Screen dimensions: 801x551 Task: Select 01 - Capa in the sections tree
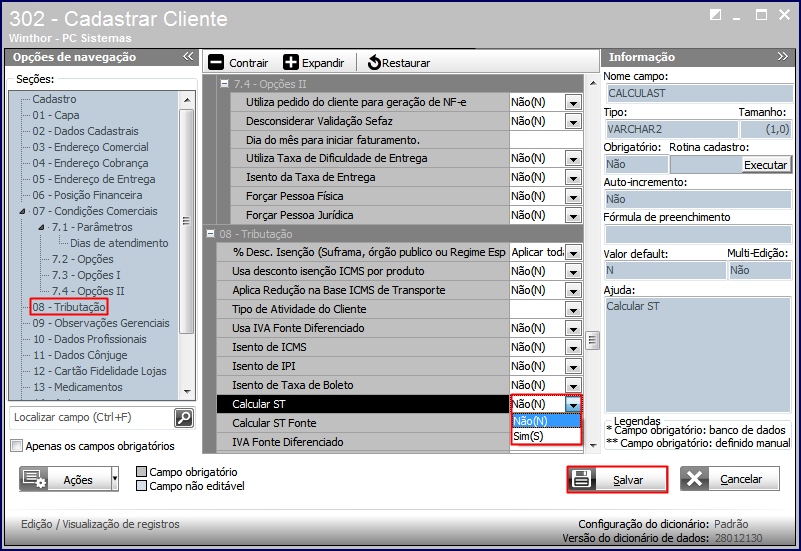coord(56,115)
